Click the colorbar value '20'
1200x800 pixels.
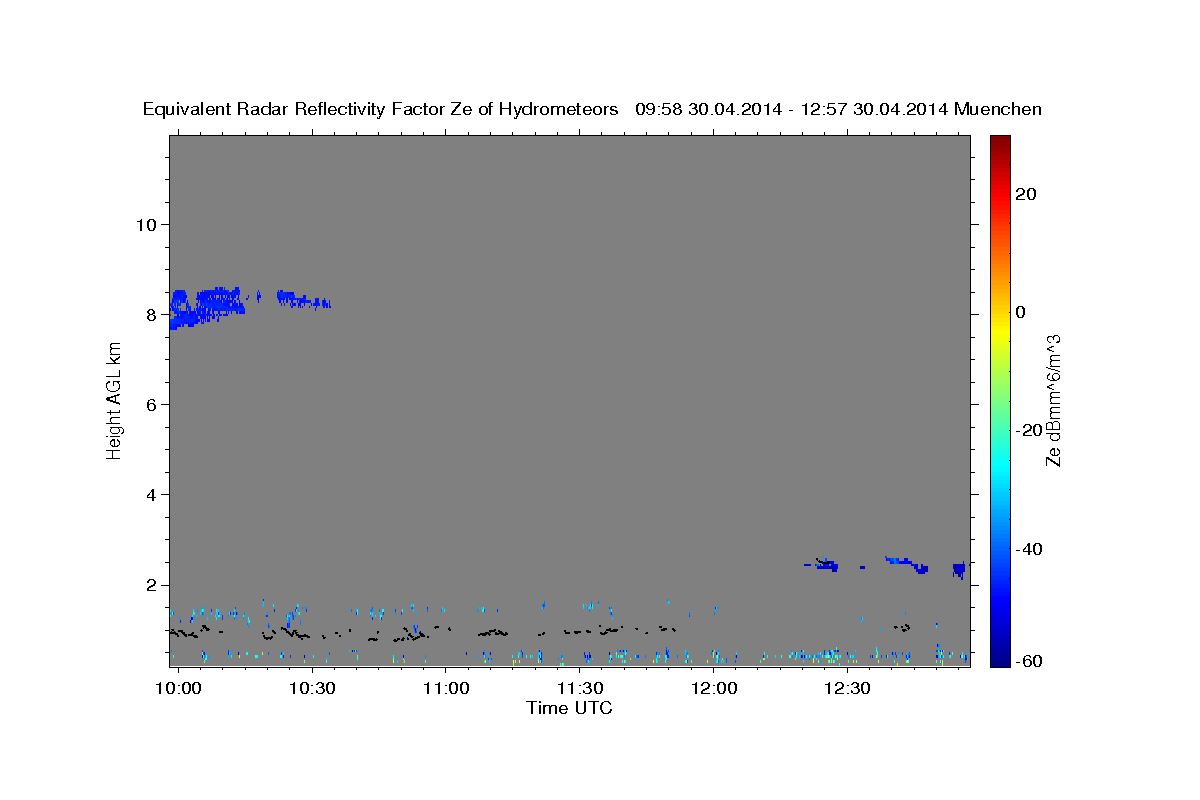[x=1024, y=194]
